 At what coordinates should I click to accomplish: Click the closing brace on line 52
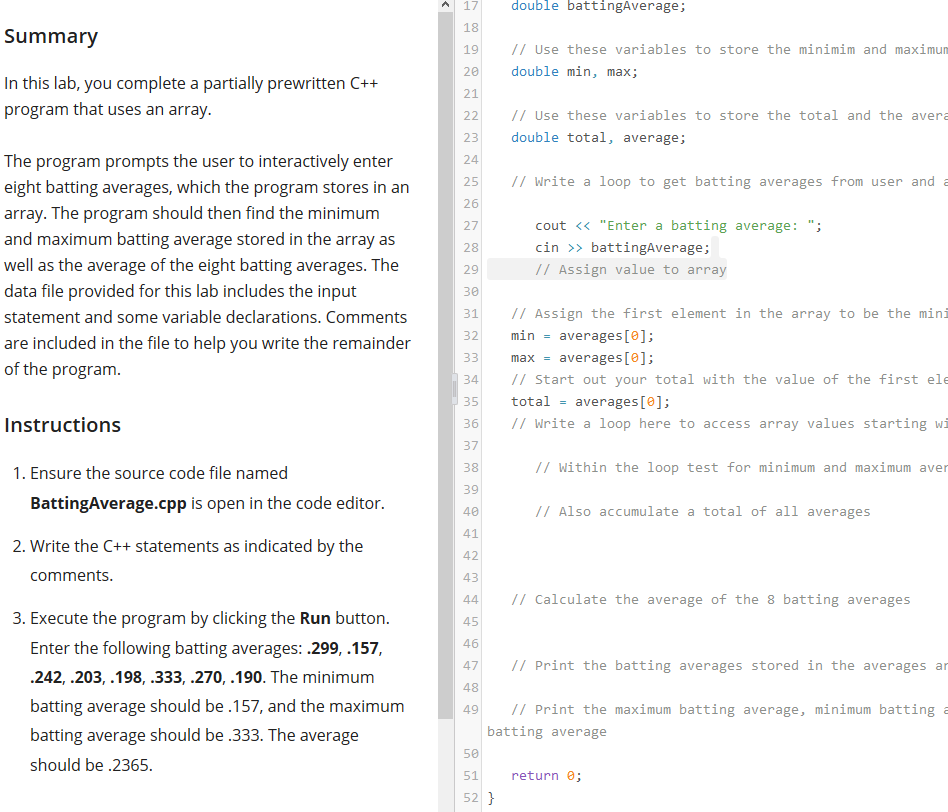pyautogui.click(x=490, y=797)
